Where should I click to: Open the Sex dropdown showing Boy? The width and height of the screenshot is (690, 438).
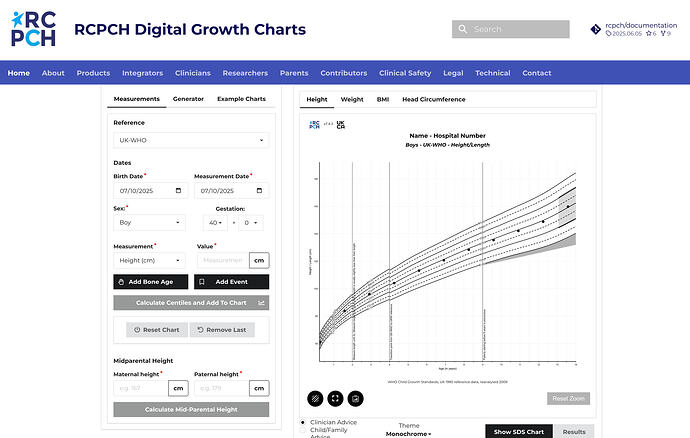coord(150,223)
